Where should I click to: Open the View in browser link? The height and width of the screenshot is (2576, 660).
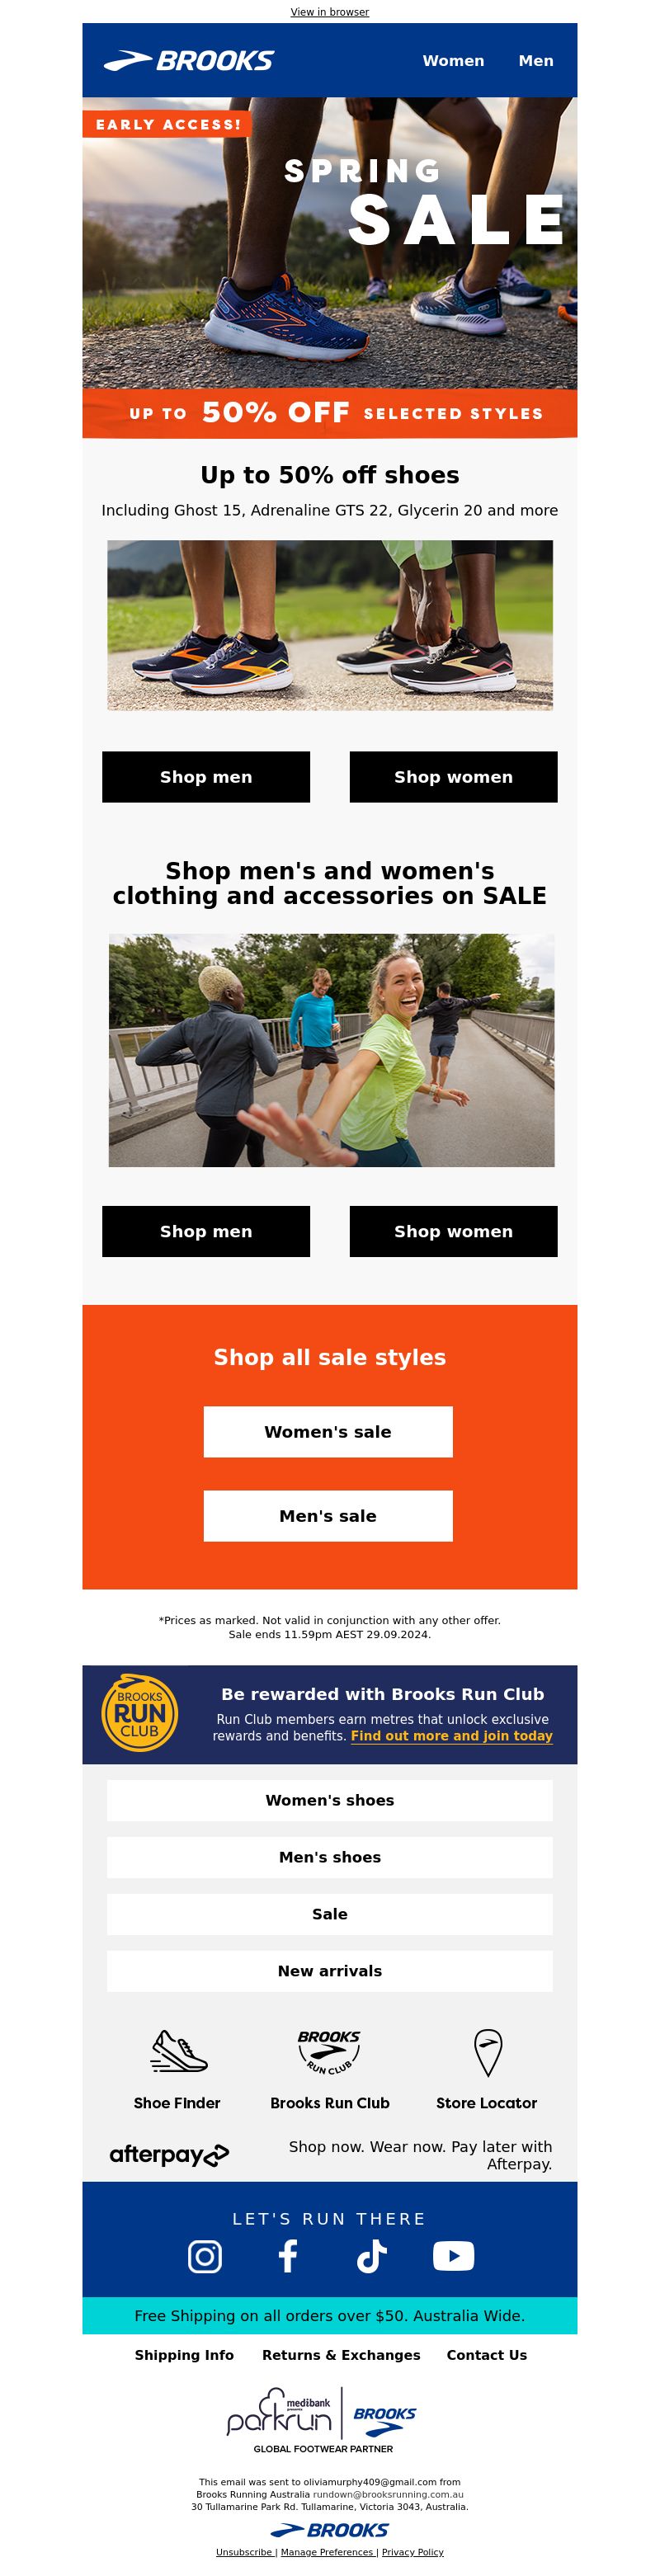(x=330, y=12)
